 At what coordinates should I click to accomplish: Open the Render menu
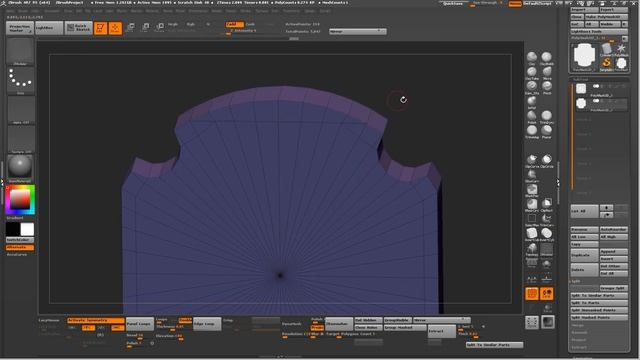217,11
